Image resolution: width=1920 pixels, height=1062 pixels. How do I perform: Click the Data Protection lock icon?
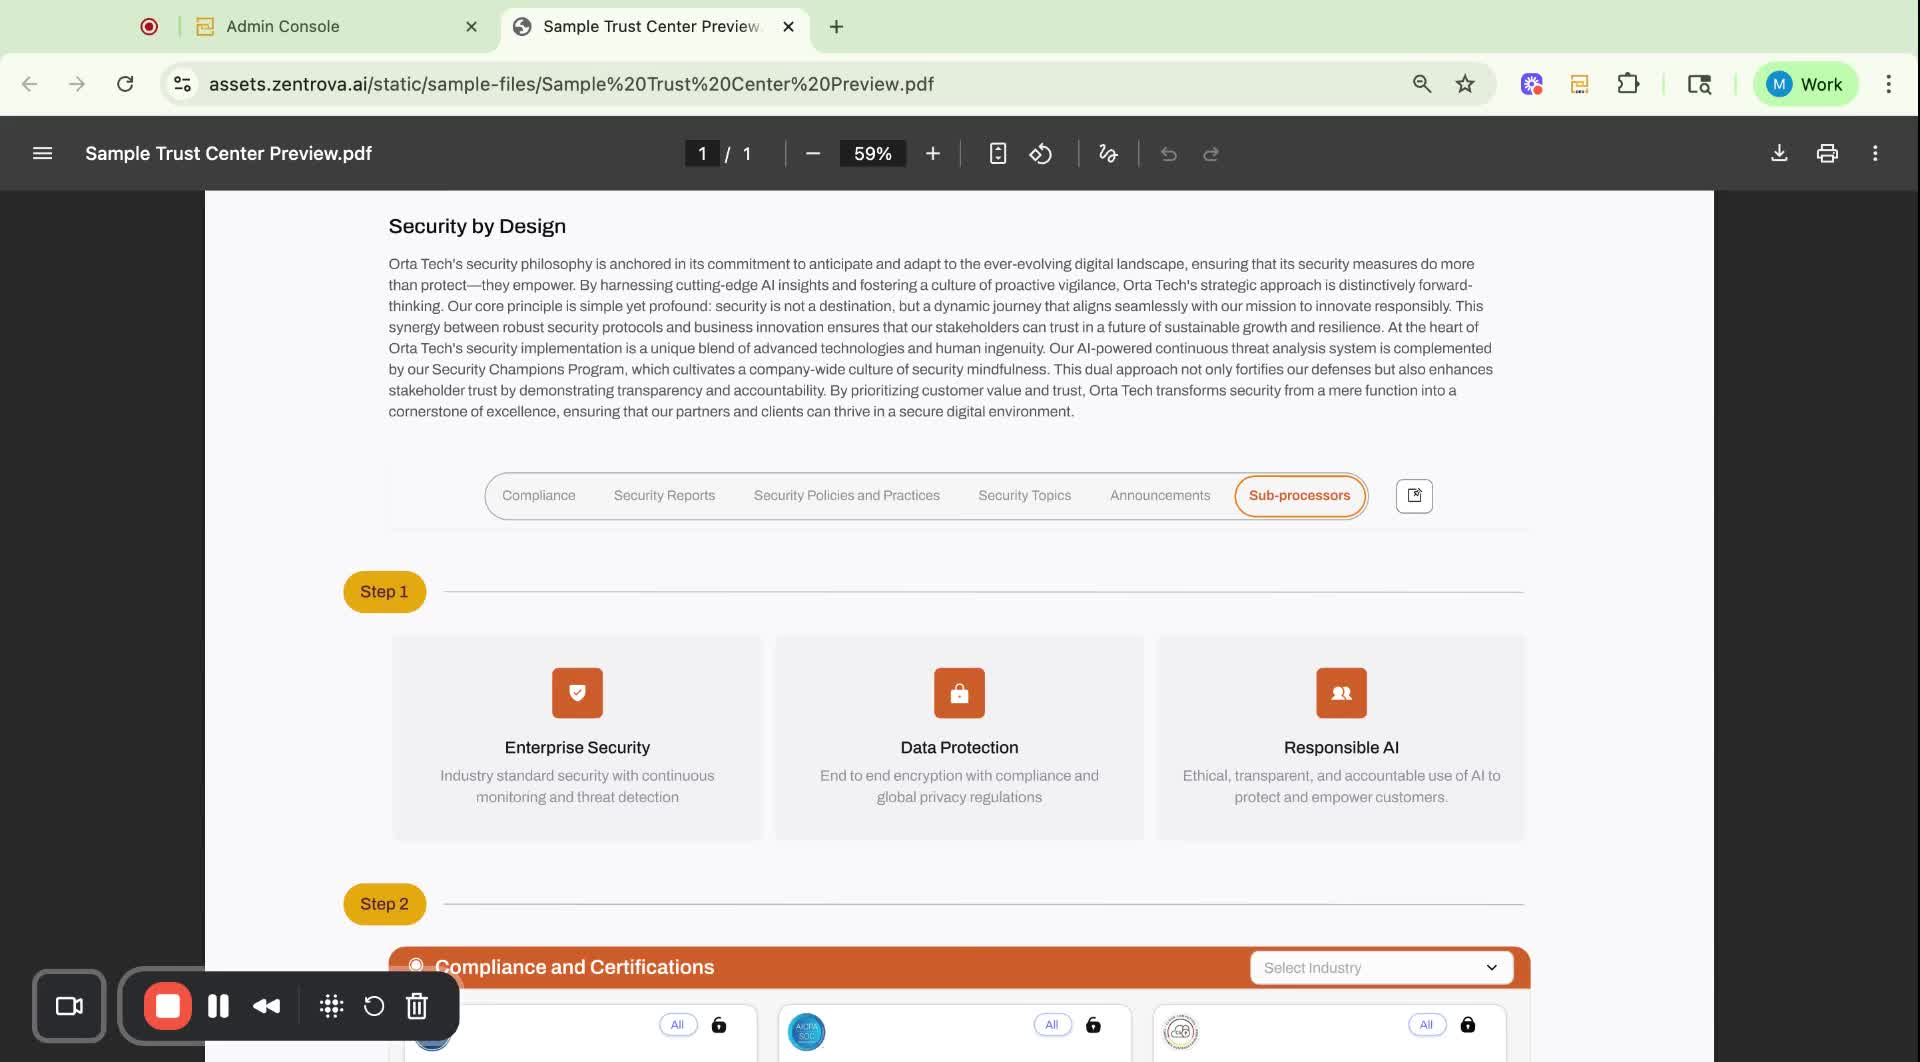(x=959, y=693)
